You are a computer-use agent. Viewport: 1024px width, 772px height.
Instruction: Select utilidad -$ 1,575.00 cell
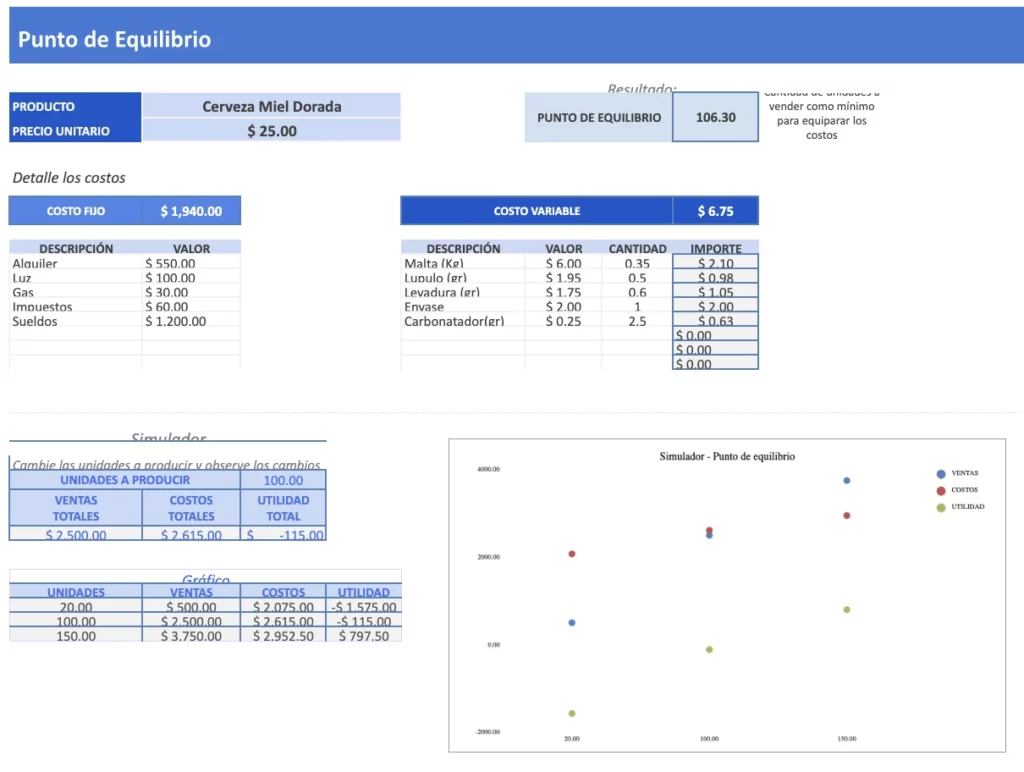pos(364,607)
